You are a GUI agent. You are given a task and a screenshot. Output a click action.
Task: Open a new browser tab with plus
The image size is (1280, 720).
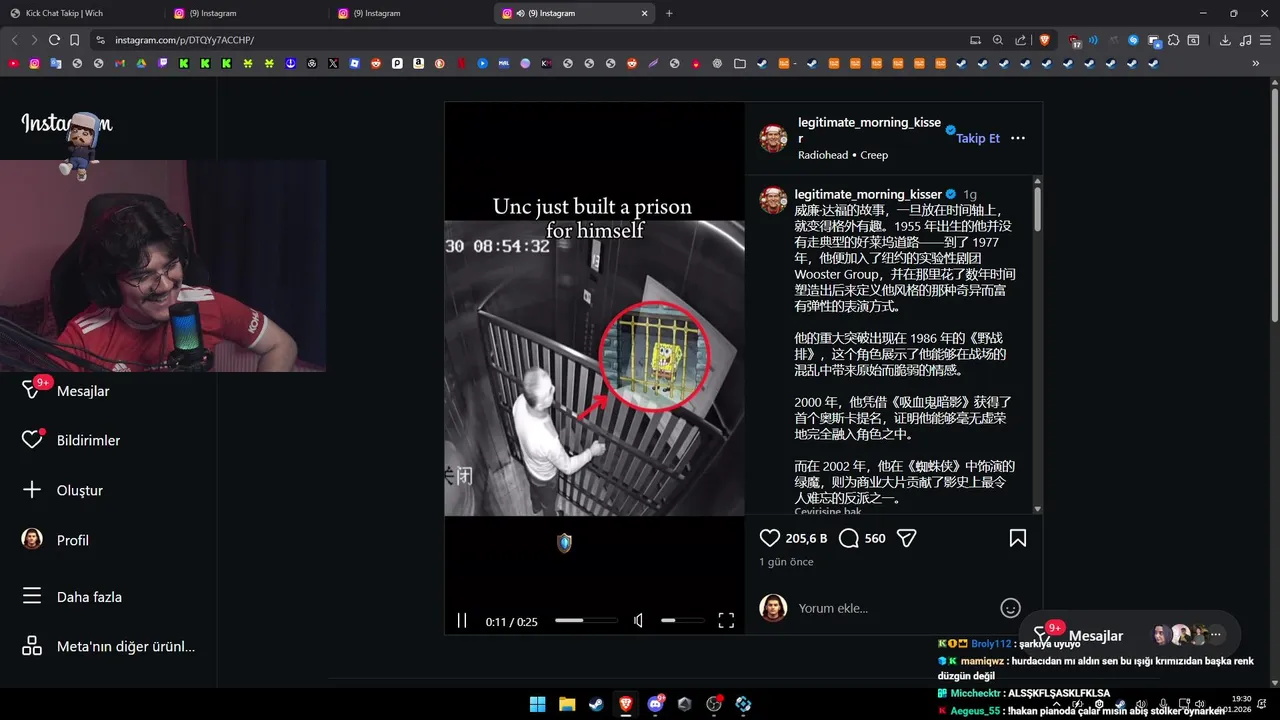point(669,13)
